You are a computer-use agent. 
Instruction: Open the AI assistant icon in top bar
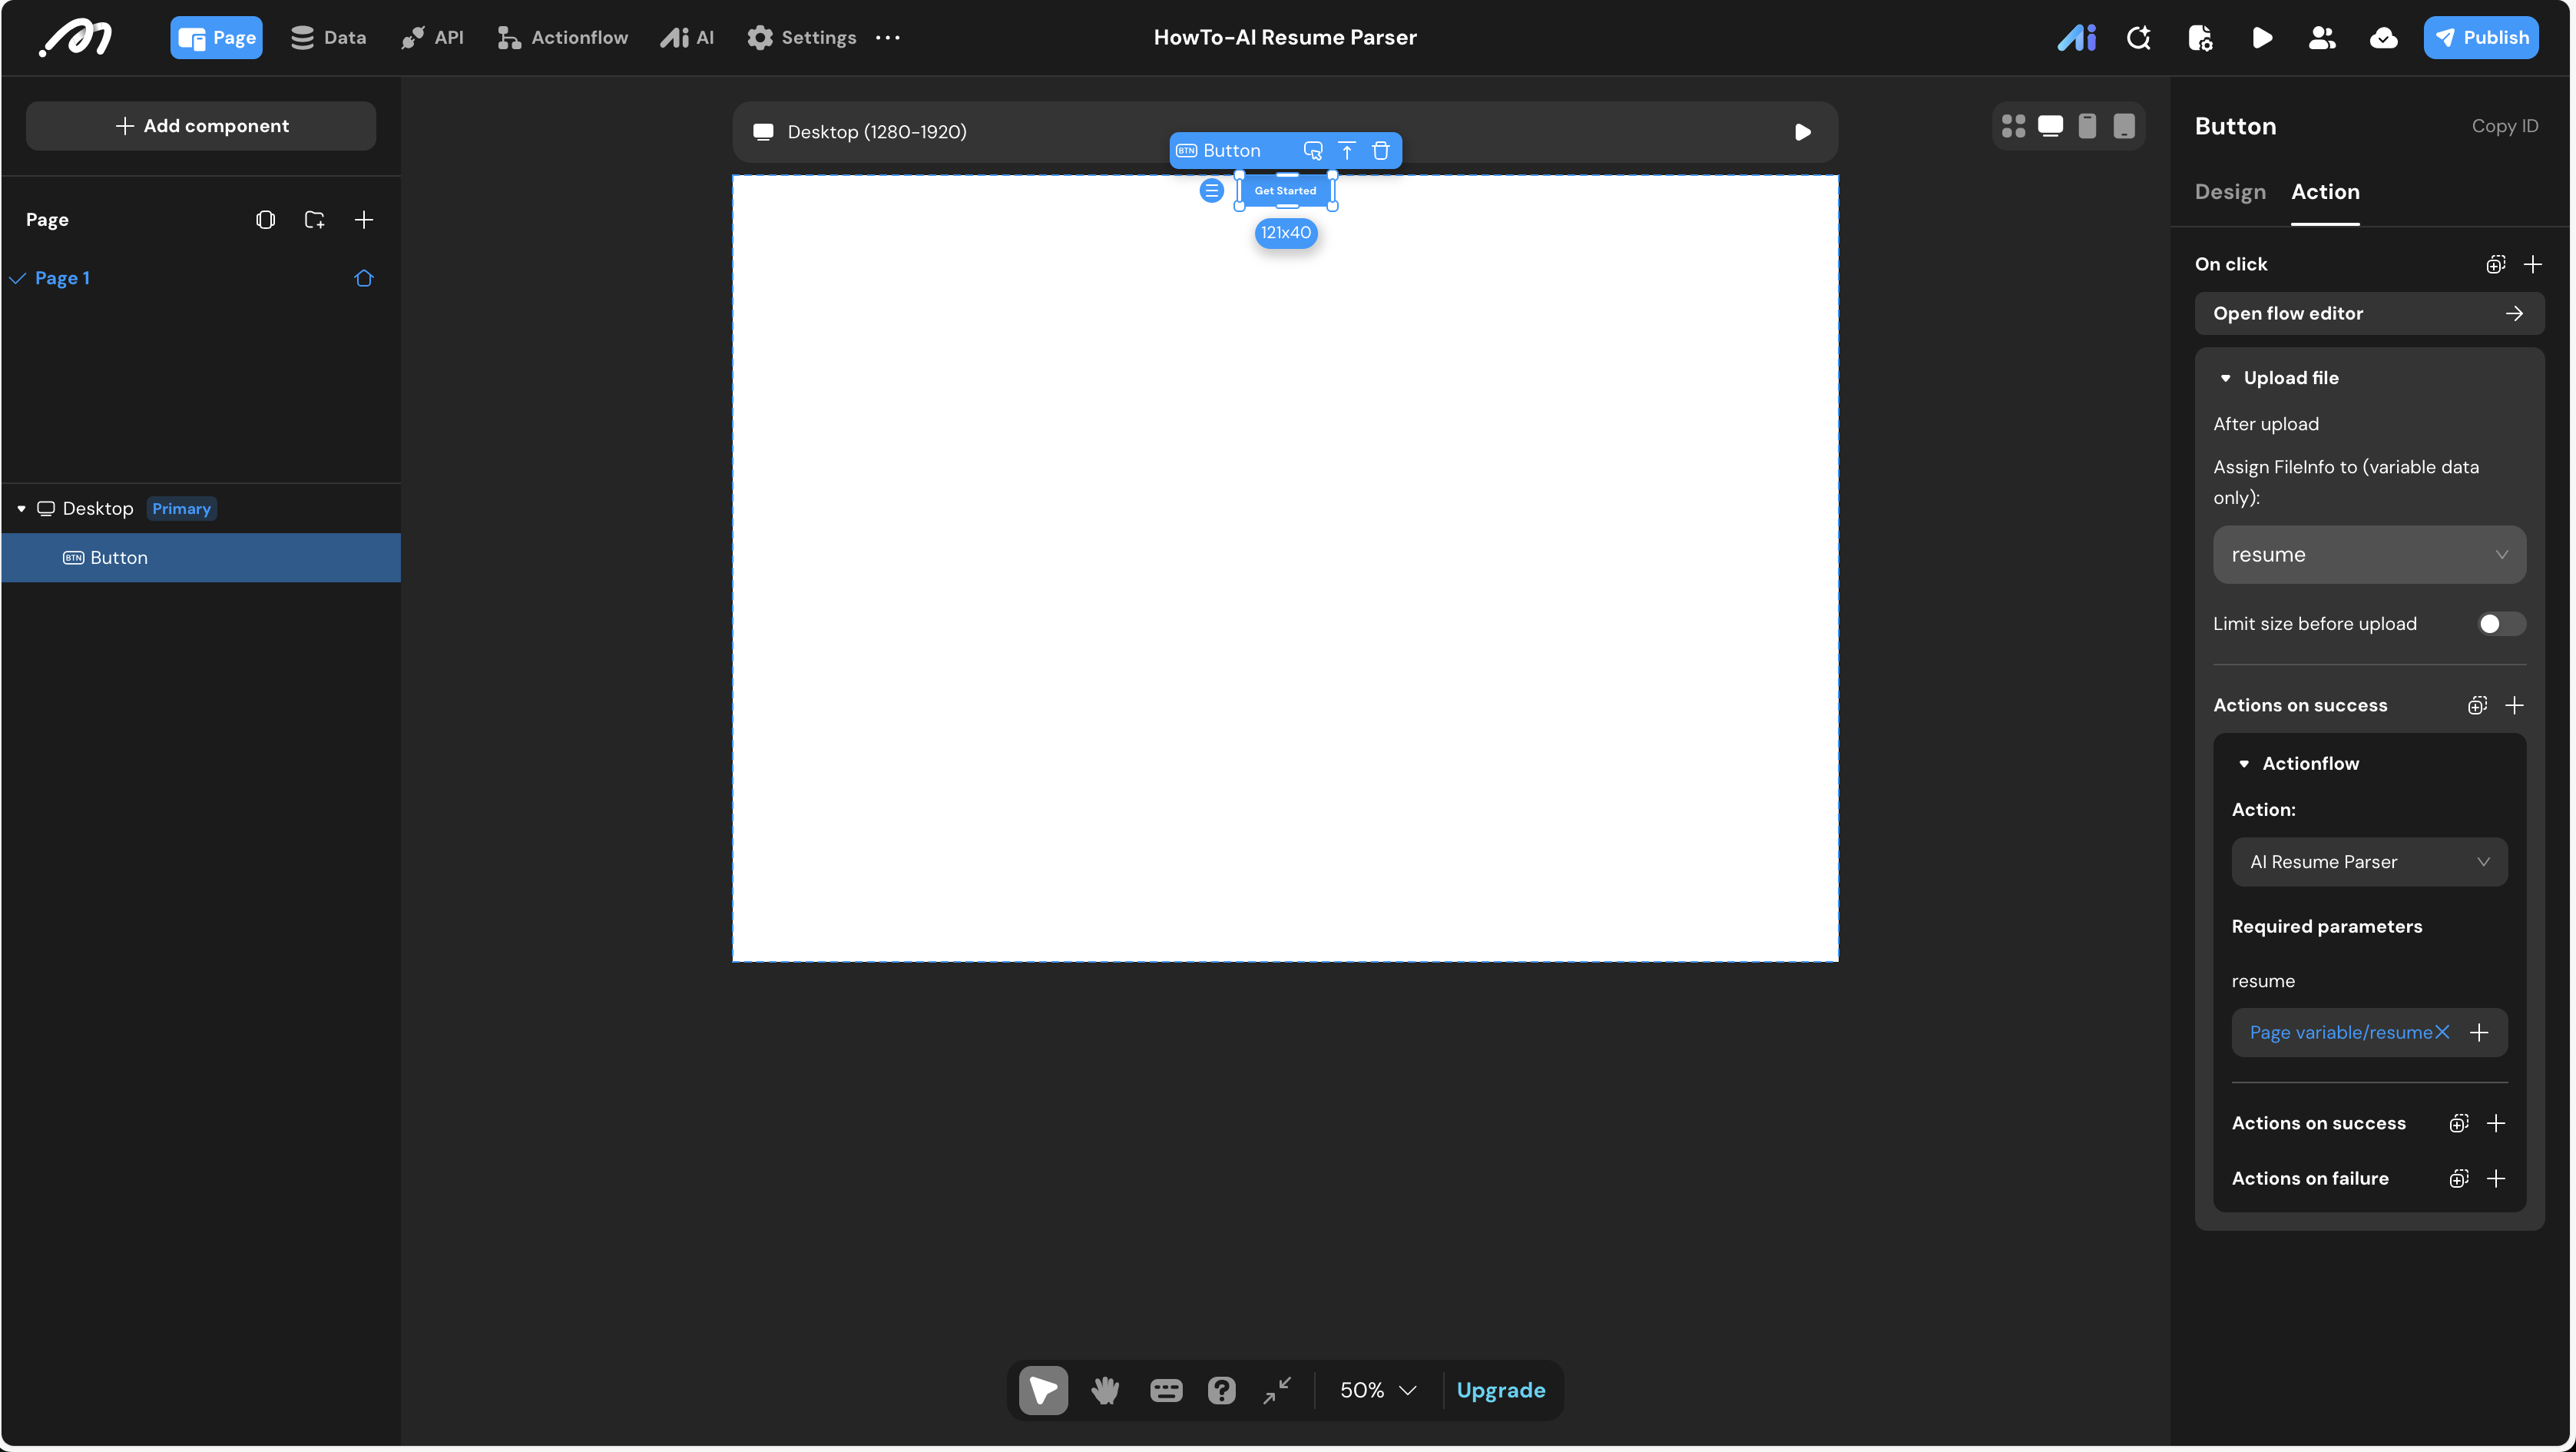click(x=2076, y=38)
